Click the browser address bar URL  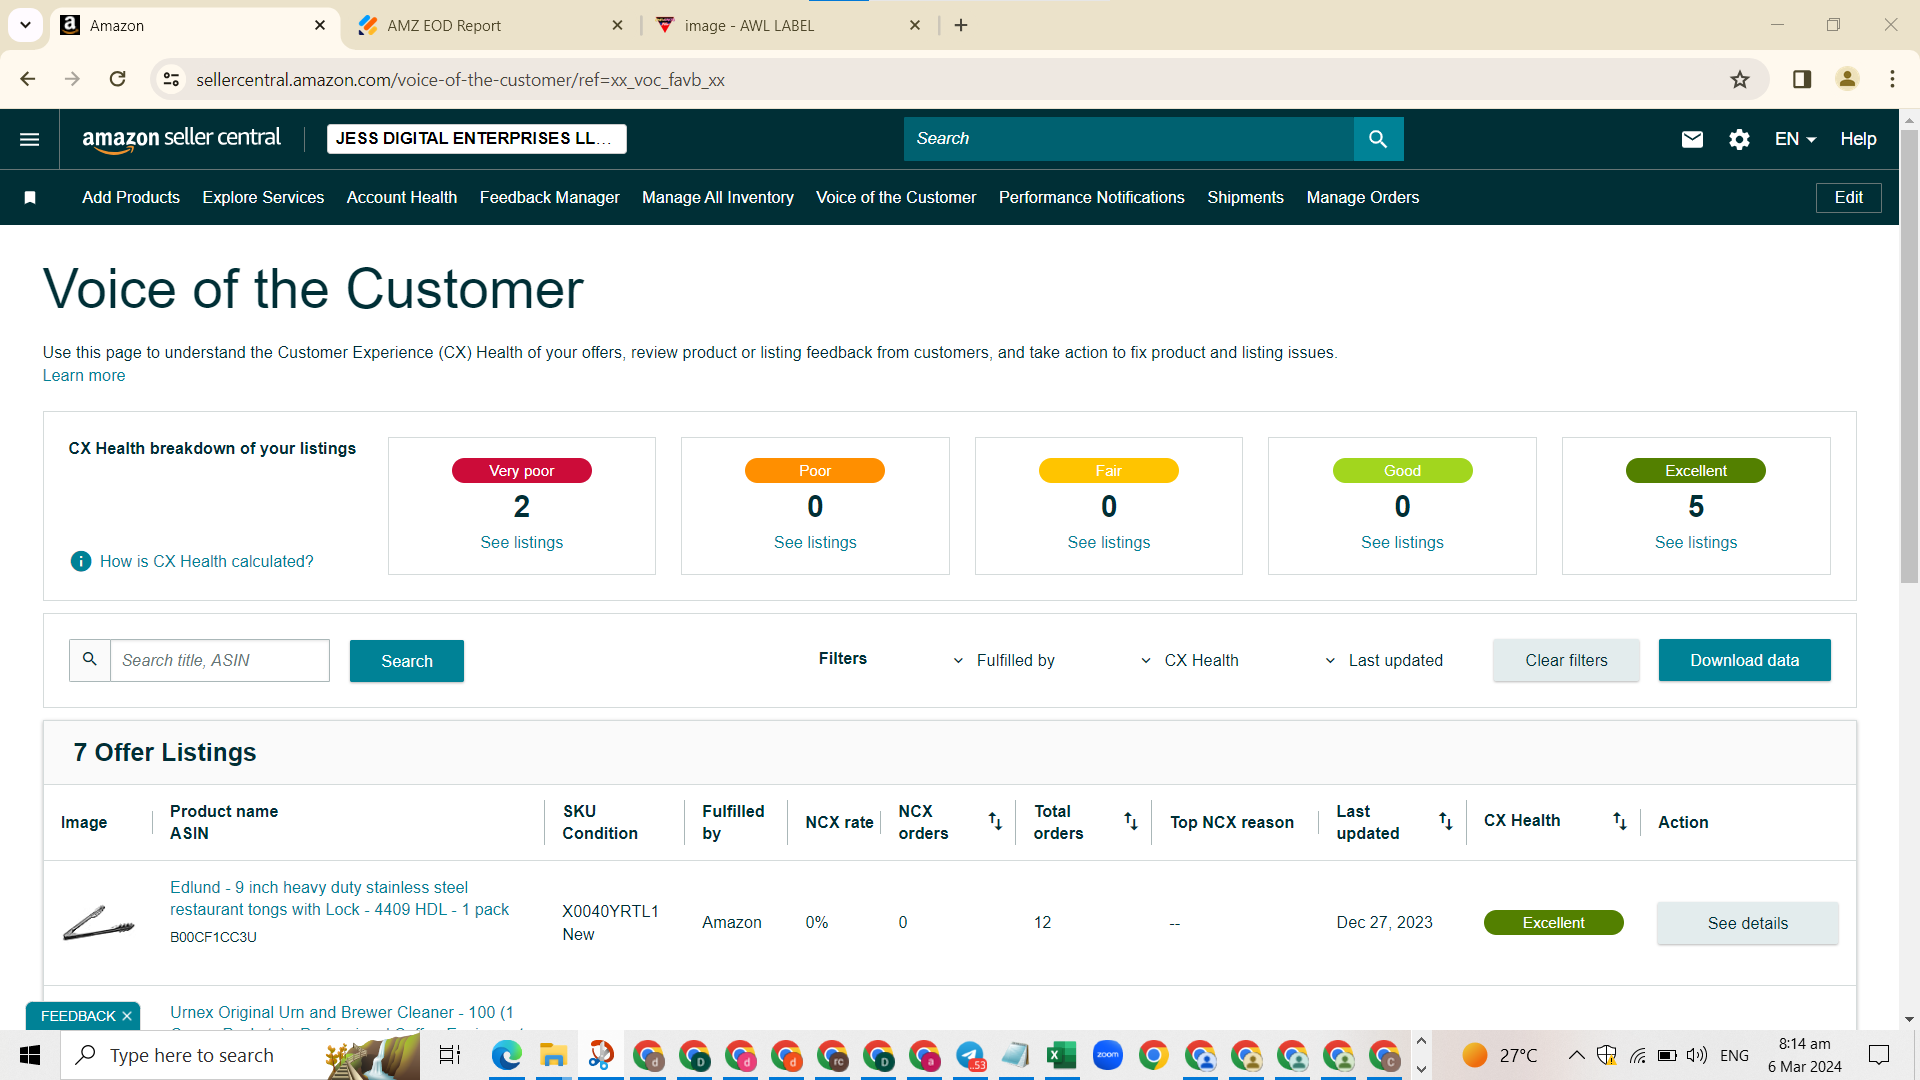coord(460,79)
